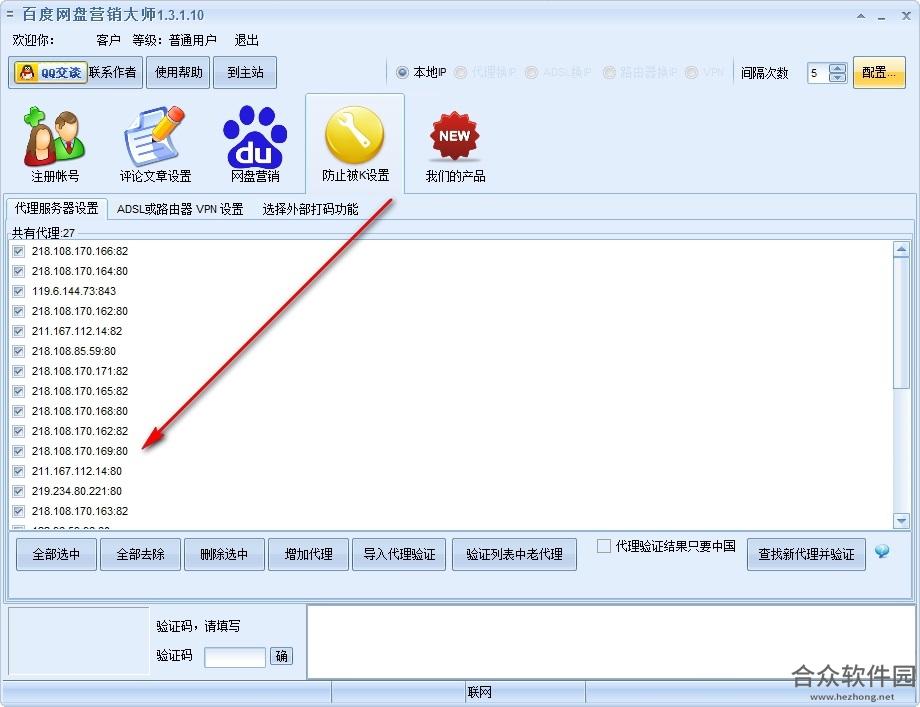Switch to 代理服务器设置 tab

pos(56,208)
